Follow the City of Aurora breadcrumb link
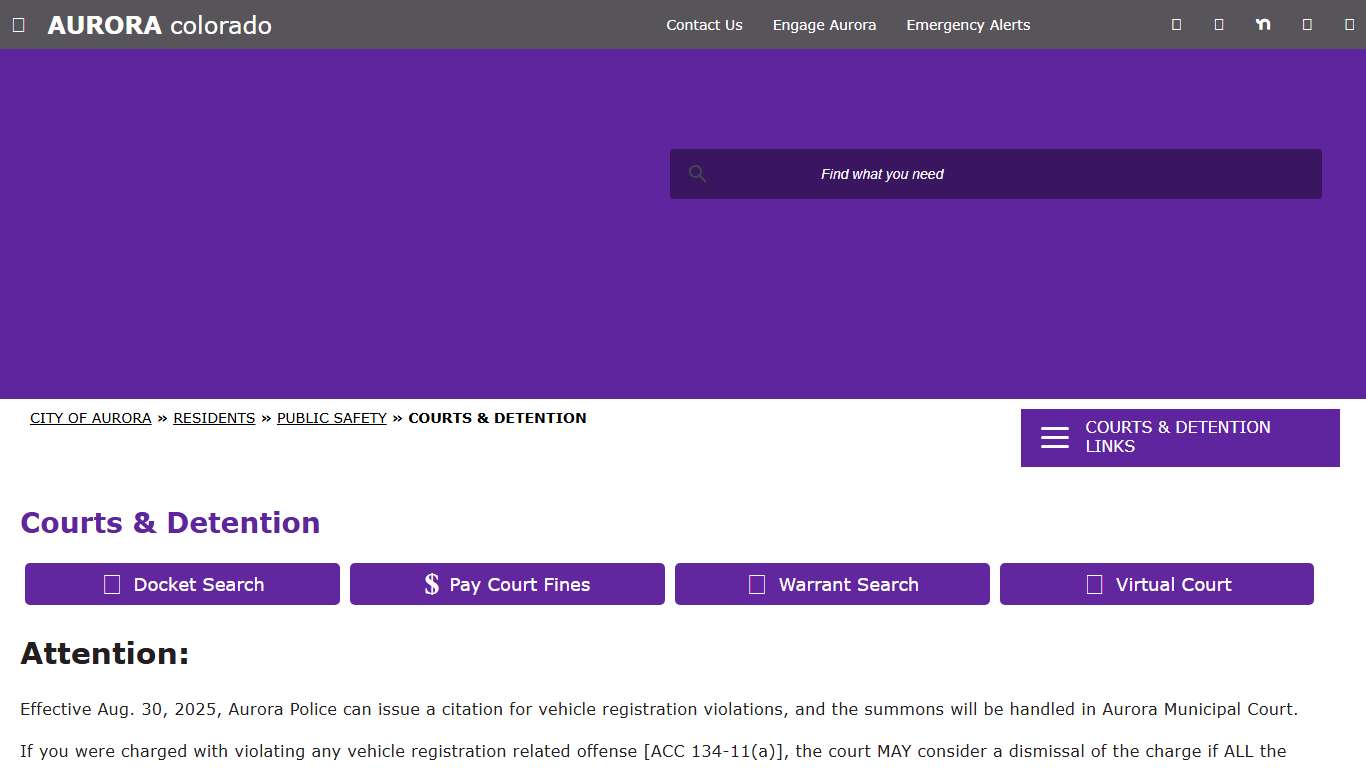The height and width of the screenshot is (768, 1366). click(90, 418)
